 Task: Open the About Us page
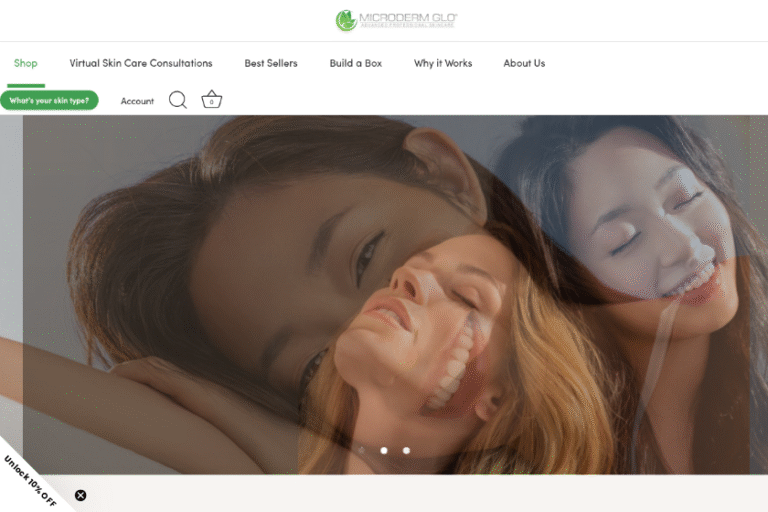(x=524, y=63)
